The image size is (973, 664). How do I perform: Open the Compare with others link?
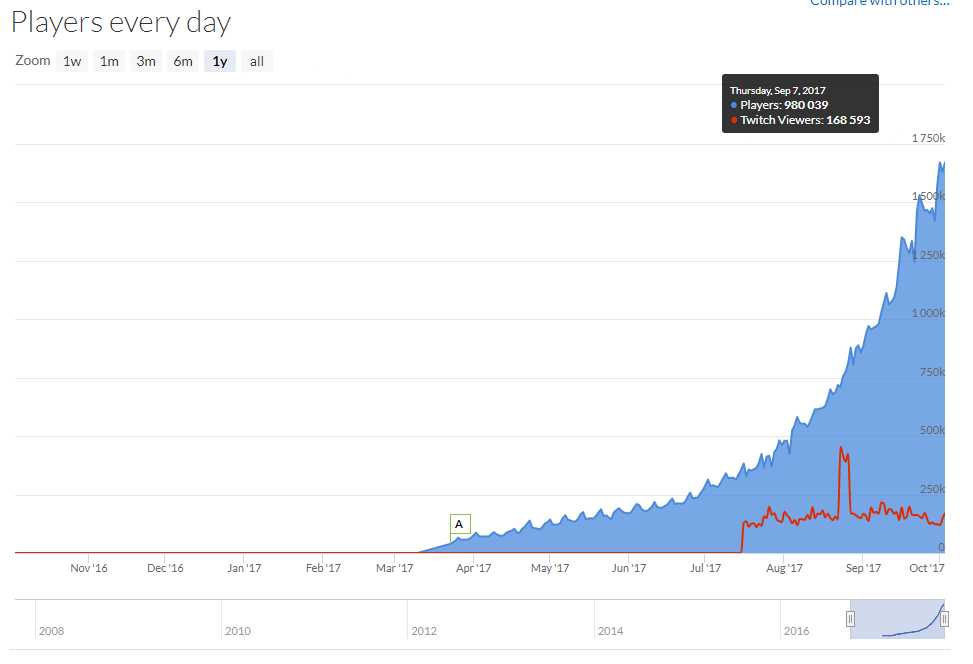[878, 3]
